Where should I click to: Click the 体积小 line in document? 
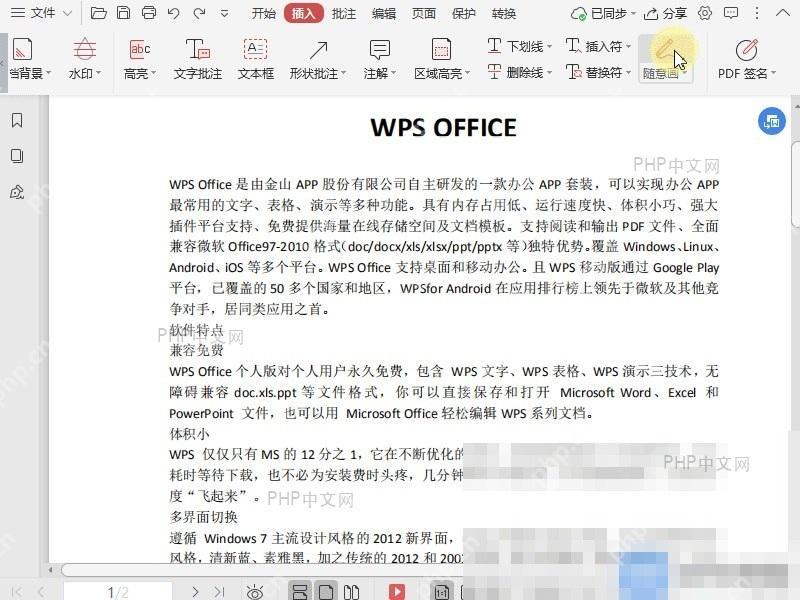click(x=189, y=434)
